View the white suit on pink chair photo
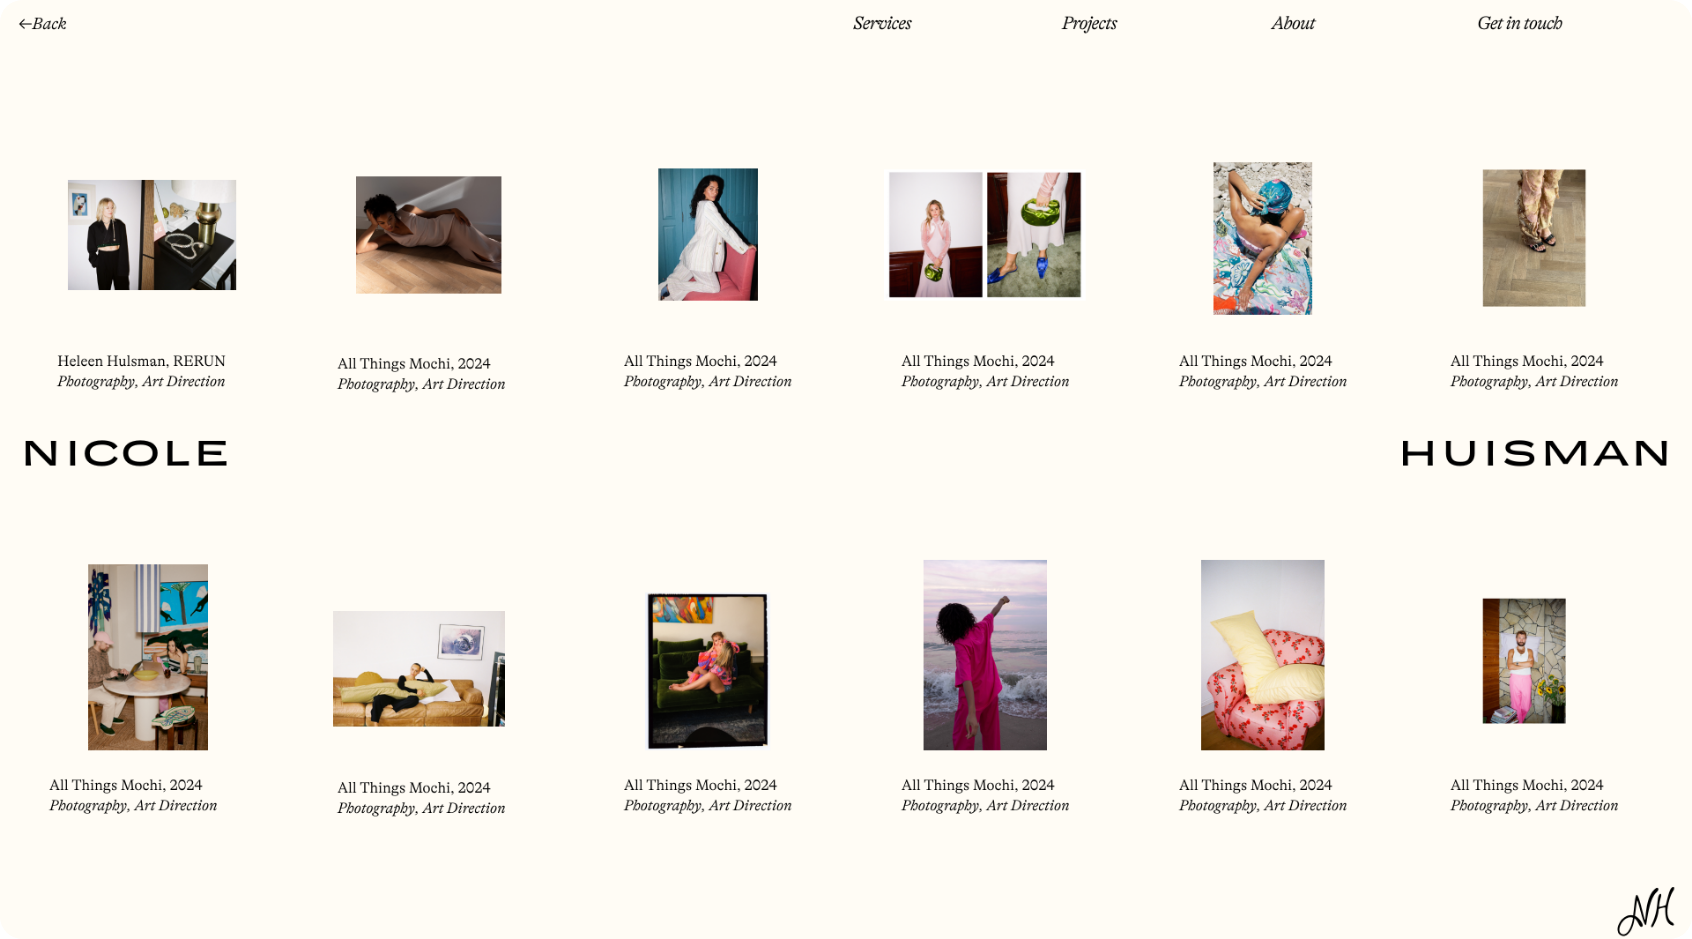The image size is (1692, 939). 708,234
